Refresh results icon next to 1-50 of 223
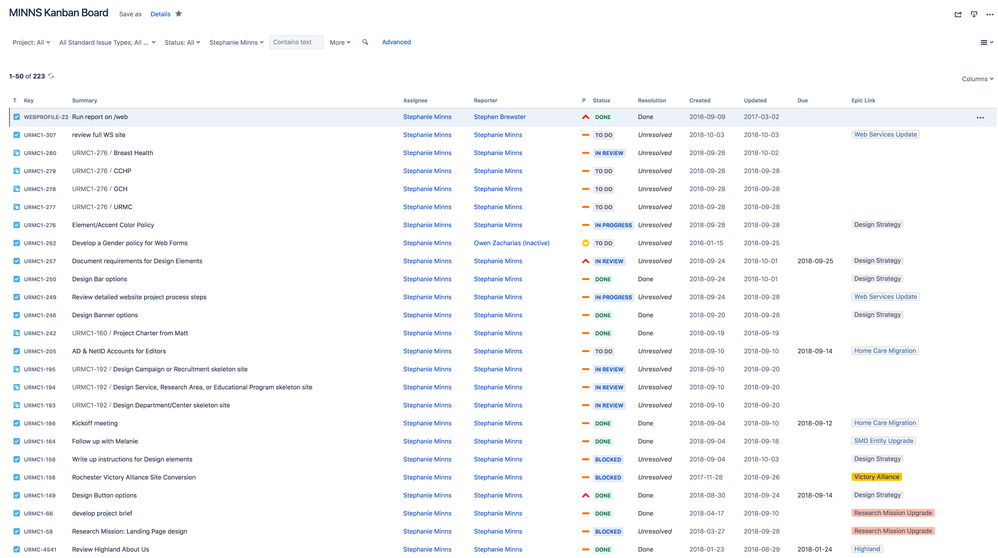The height and width of the screenshot is (558, 998). click(52, 76)
